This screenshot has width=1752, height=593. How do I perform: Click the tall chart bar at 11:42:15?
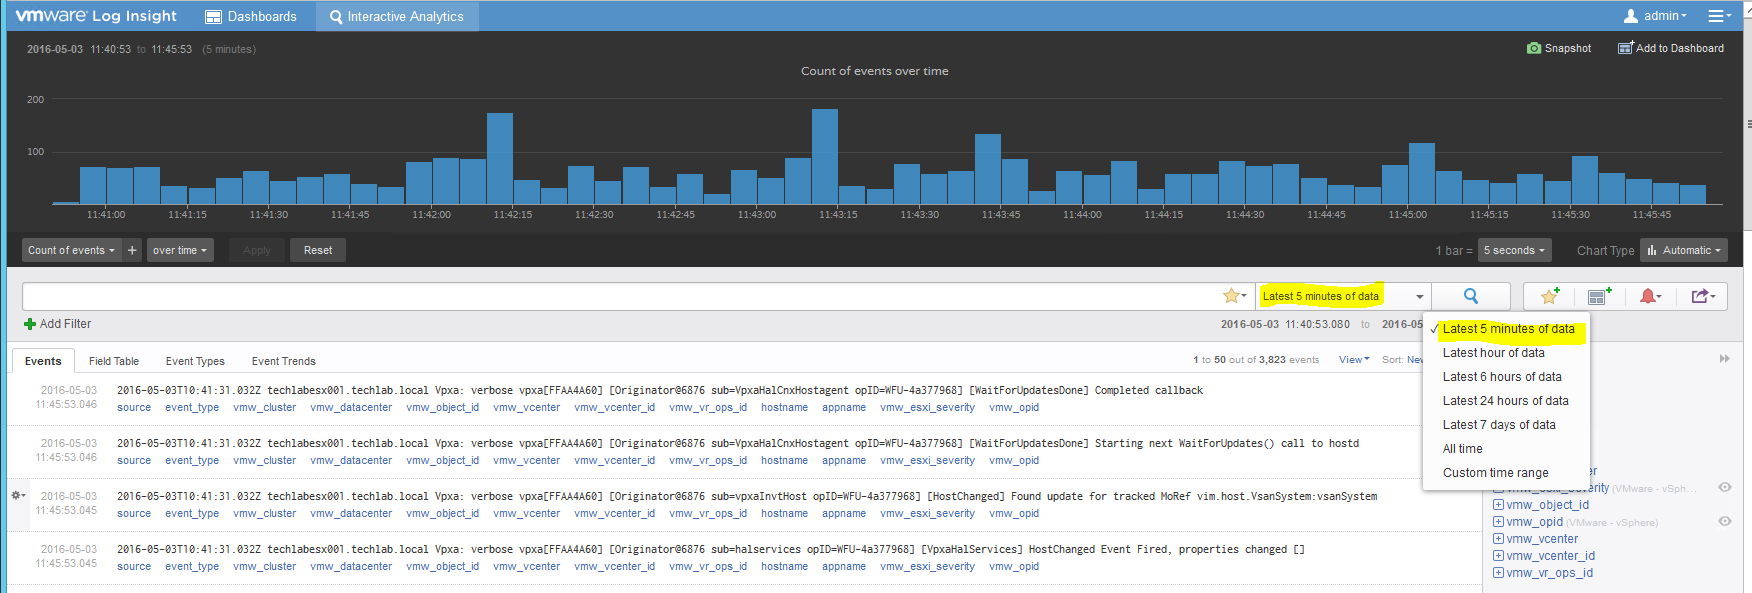click(500, 158)
